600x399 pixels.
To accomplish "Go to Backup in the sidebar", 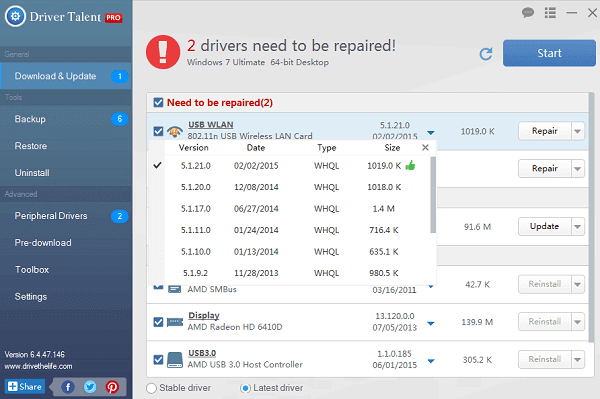I will pos(66,119).
